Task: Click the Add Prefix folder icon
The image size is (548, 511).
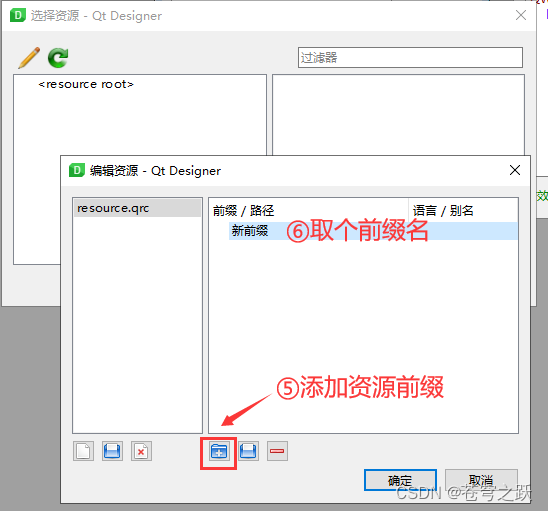Action: tap(219, 451)
